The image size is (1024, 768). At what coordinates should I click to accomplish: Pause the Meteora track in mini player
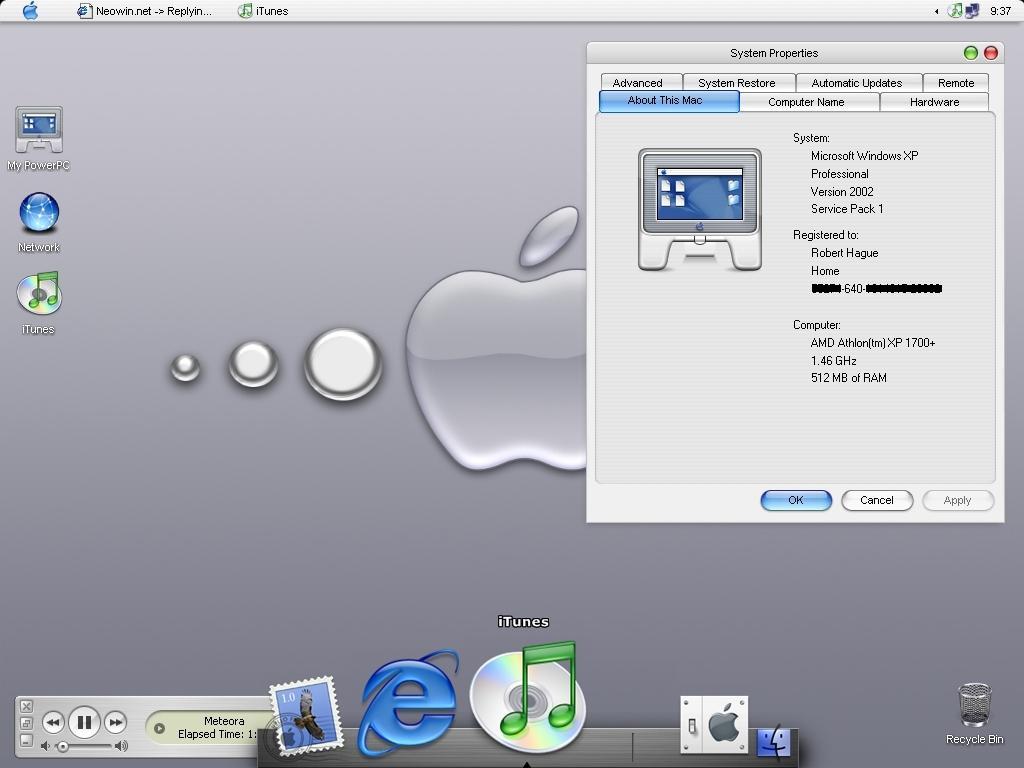(84, 722)
